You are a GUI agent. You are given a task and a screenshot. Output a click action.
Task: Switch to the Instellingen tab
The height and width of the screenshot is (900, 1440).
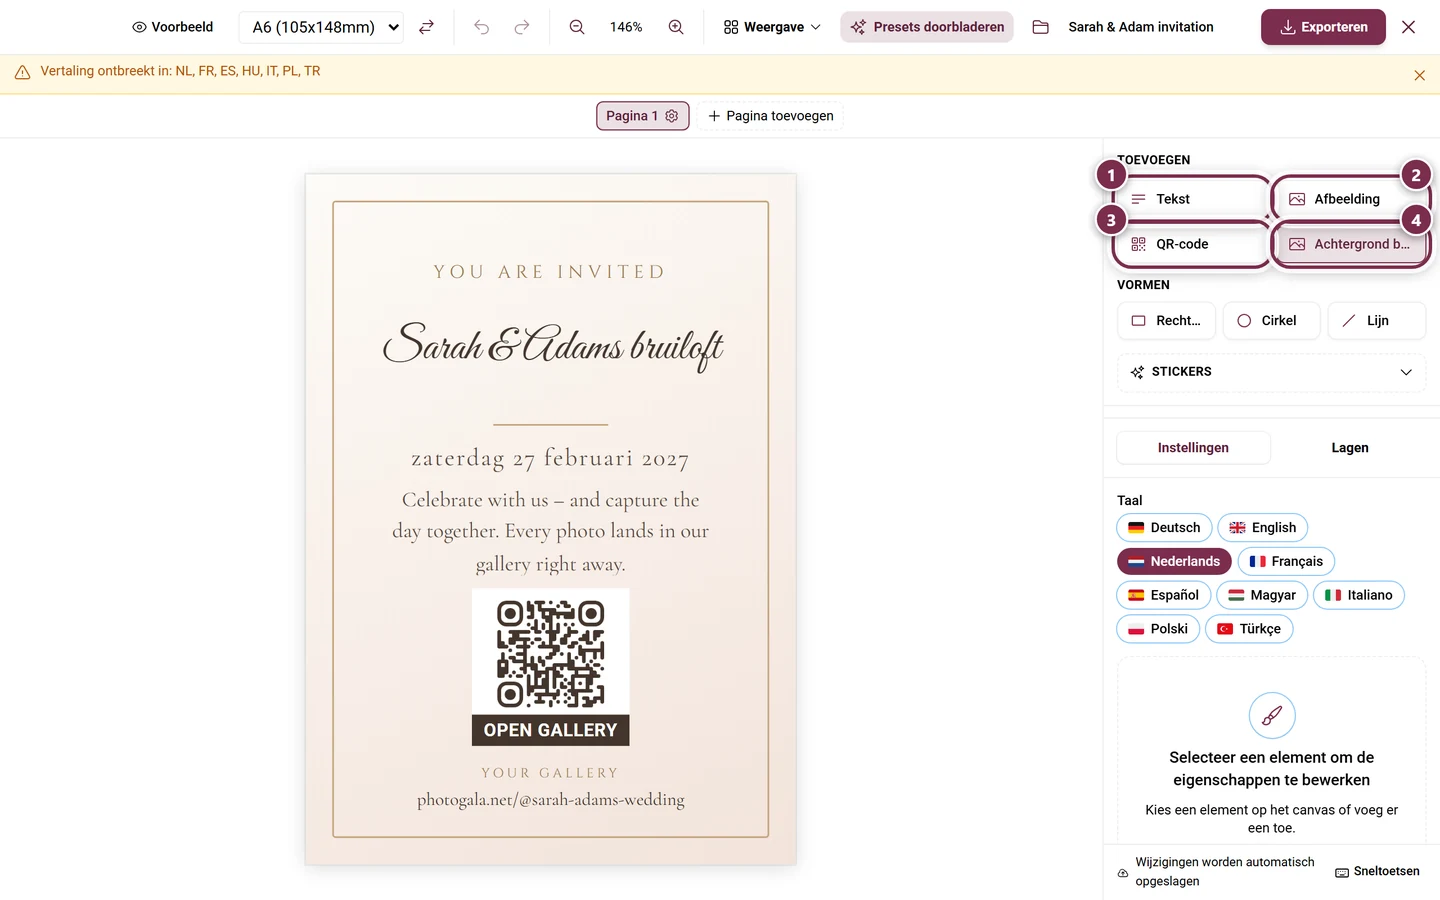pos(1193,448)
